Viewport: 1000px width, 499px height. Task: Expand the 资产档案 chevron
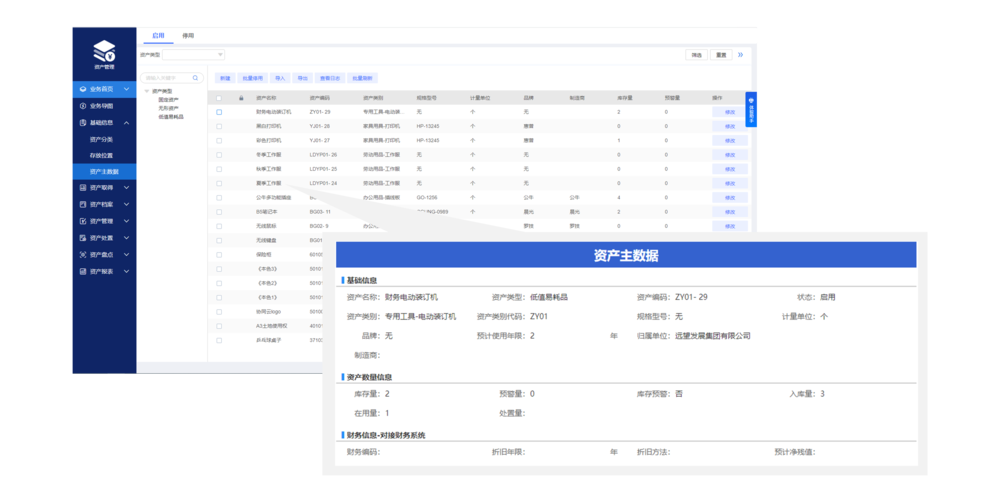click(126, 205)
